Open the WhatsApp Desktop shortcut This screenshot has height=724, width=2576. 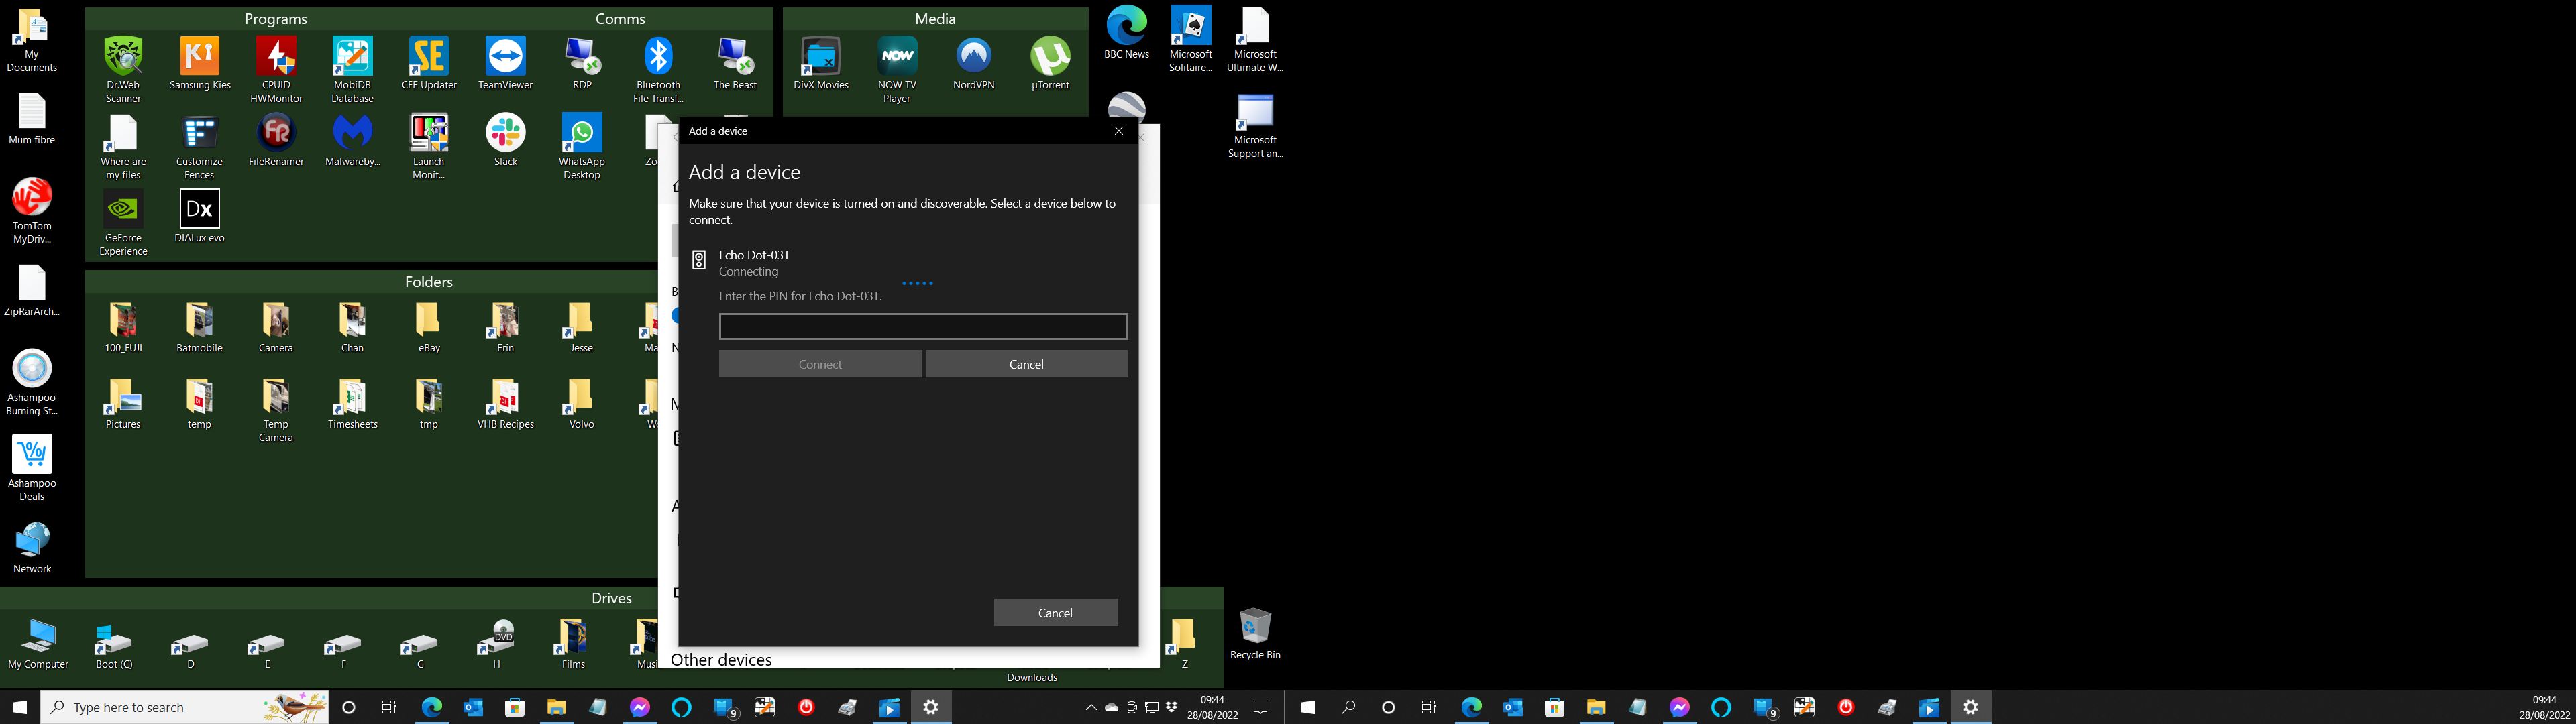[581, 134]
